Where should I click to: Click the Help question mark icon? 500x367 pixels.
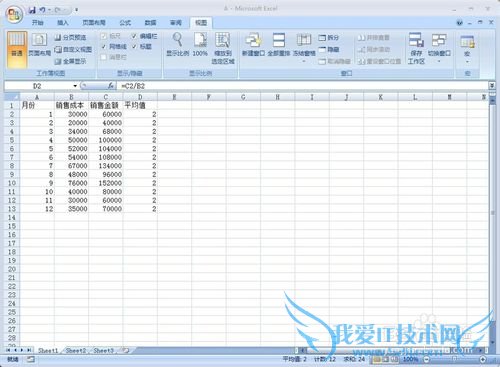click(460, 23)
